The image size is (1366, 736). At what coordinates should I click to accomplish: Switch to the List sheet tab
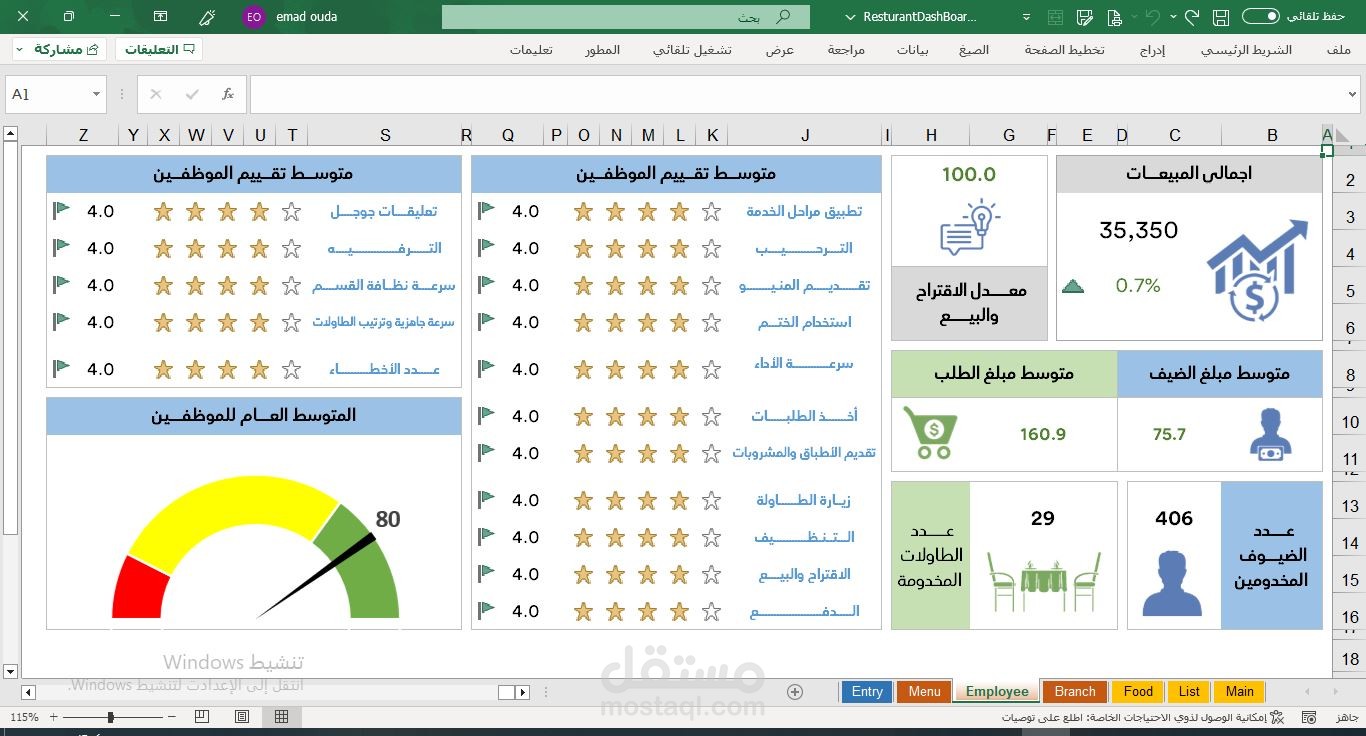(1189, 692)
